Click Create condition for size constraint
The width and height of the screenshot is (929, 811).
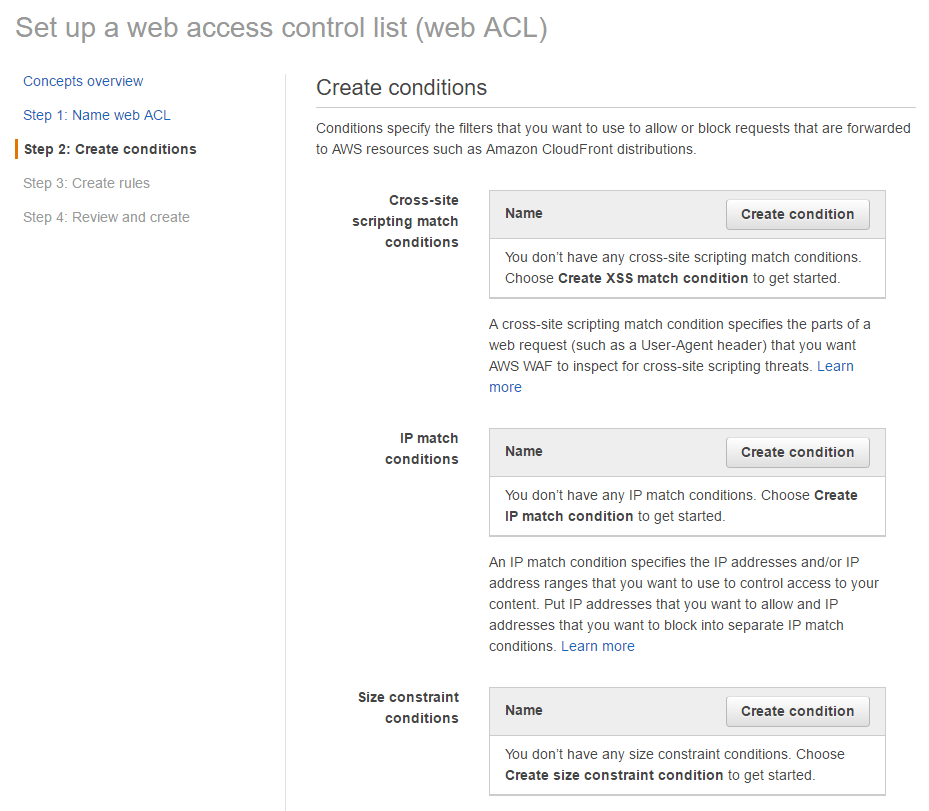(797, 711)
